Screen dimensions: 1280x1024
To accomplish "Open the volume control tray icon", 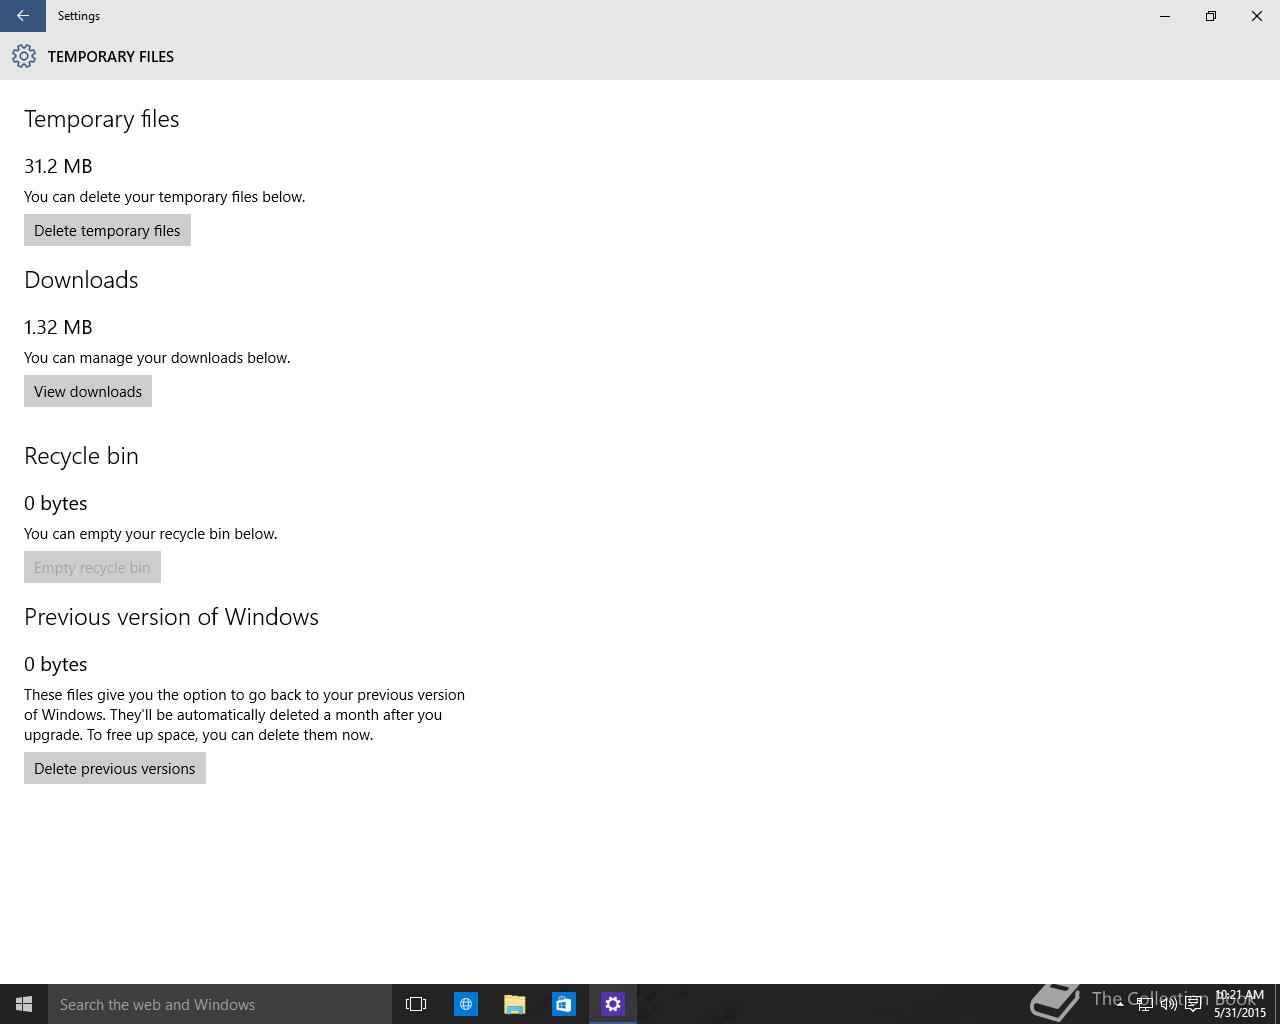I will click(x=1168, y=1004).
